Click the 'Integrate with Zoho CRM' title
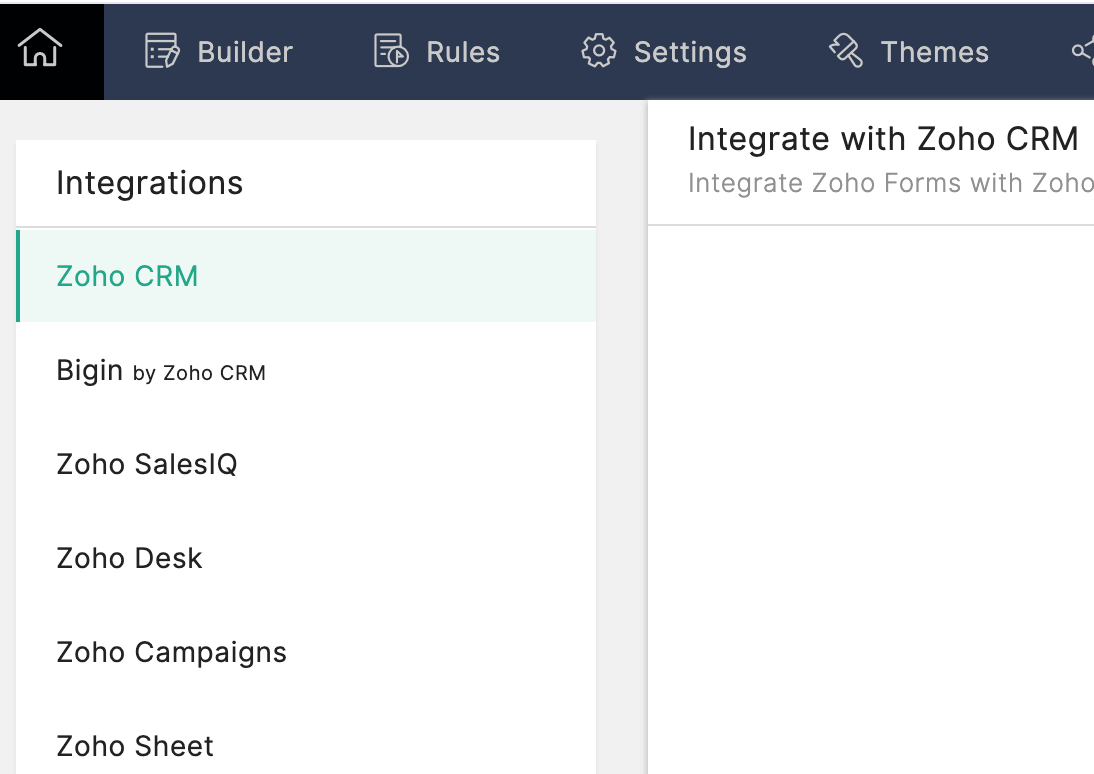Viewport: 1094px width, 774px height. pos(883,139)
